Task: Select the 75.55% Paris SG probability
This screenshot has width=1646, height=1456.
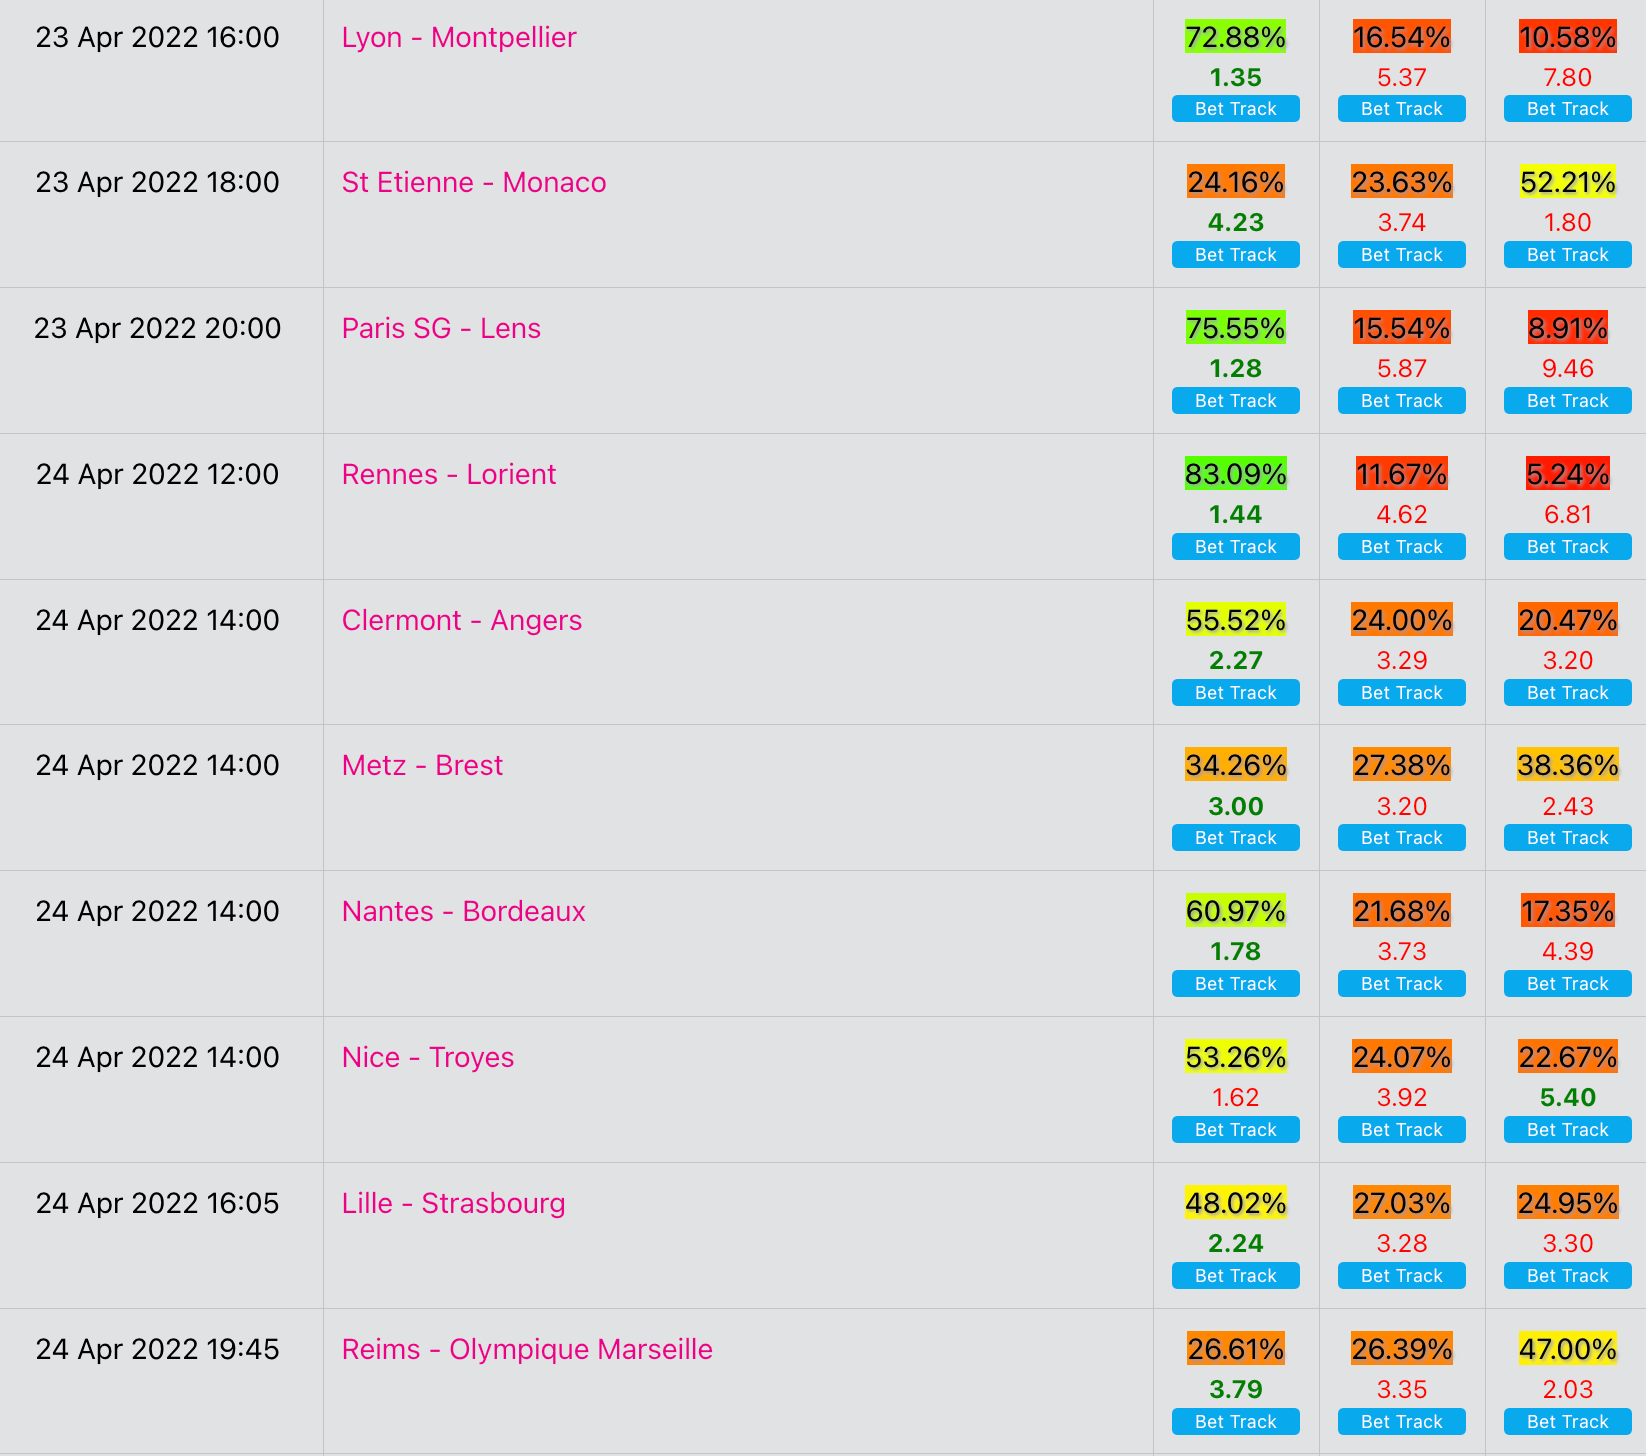Action: tap(1236, 328)
